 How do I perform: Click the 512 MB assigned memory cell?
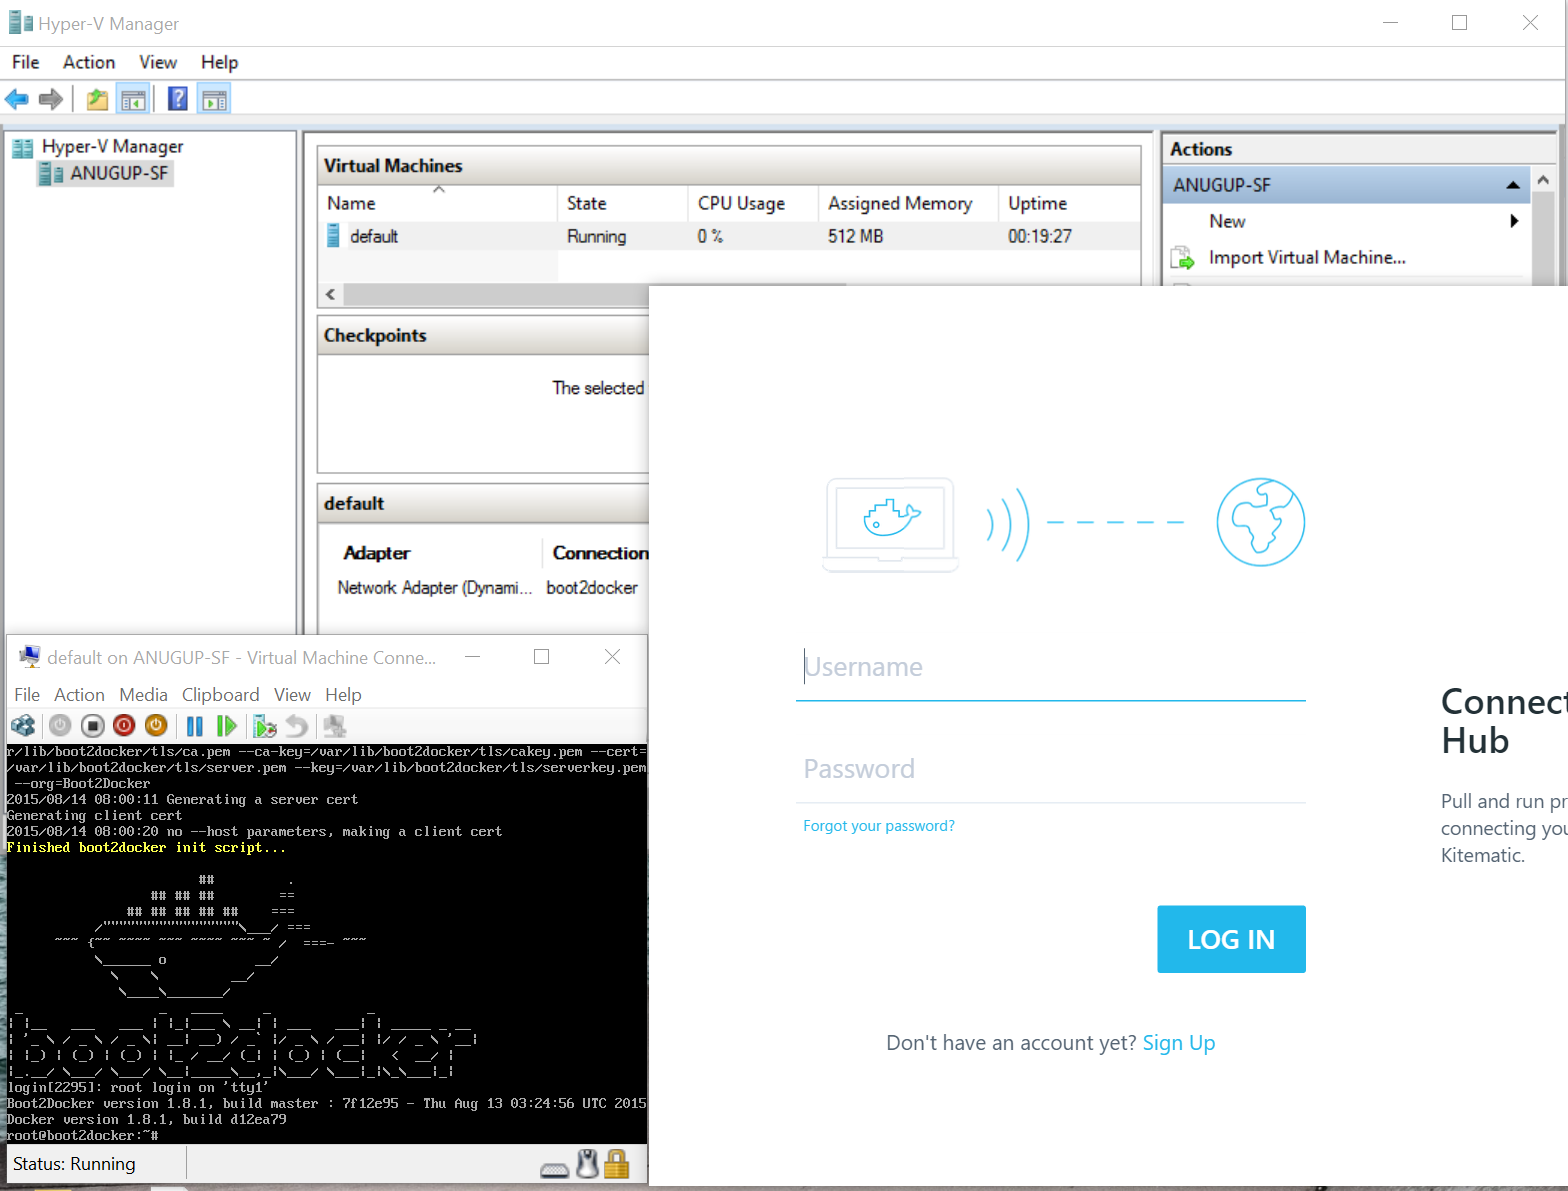856,237
